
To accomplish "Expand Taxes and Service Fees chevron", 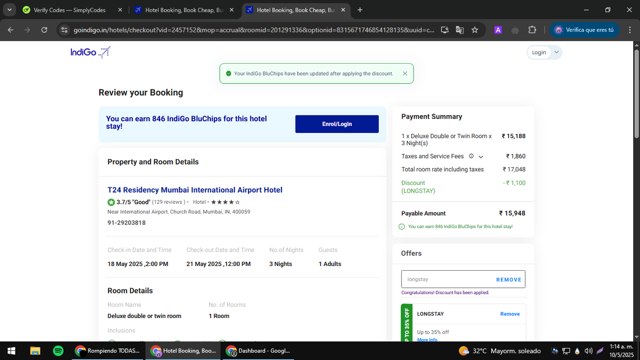I will pos(481,157).
